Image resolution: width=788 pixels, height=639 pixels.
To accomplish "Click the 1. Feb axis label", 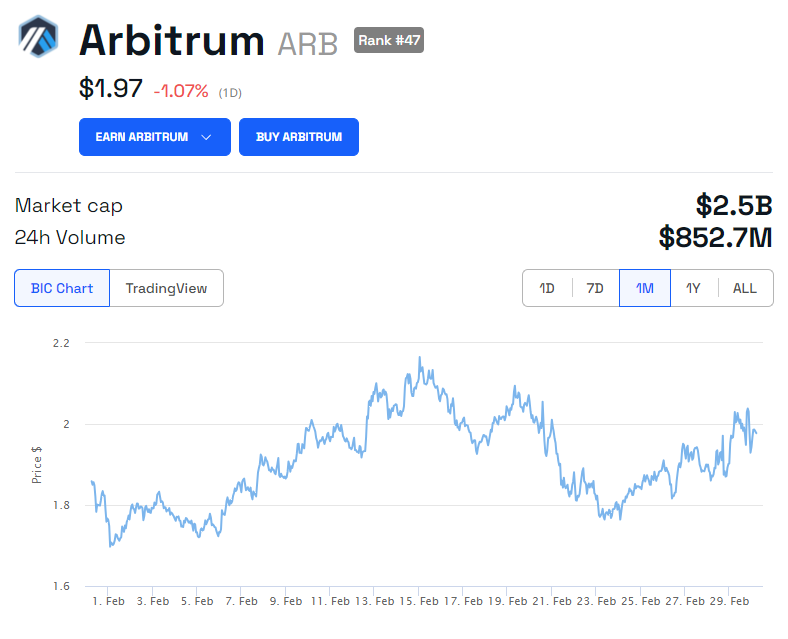I will (x=109, y=601).
